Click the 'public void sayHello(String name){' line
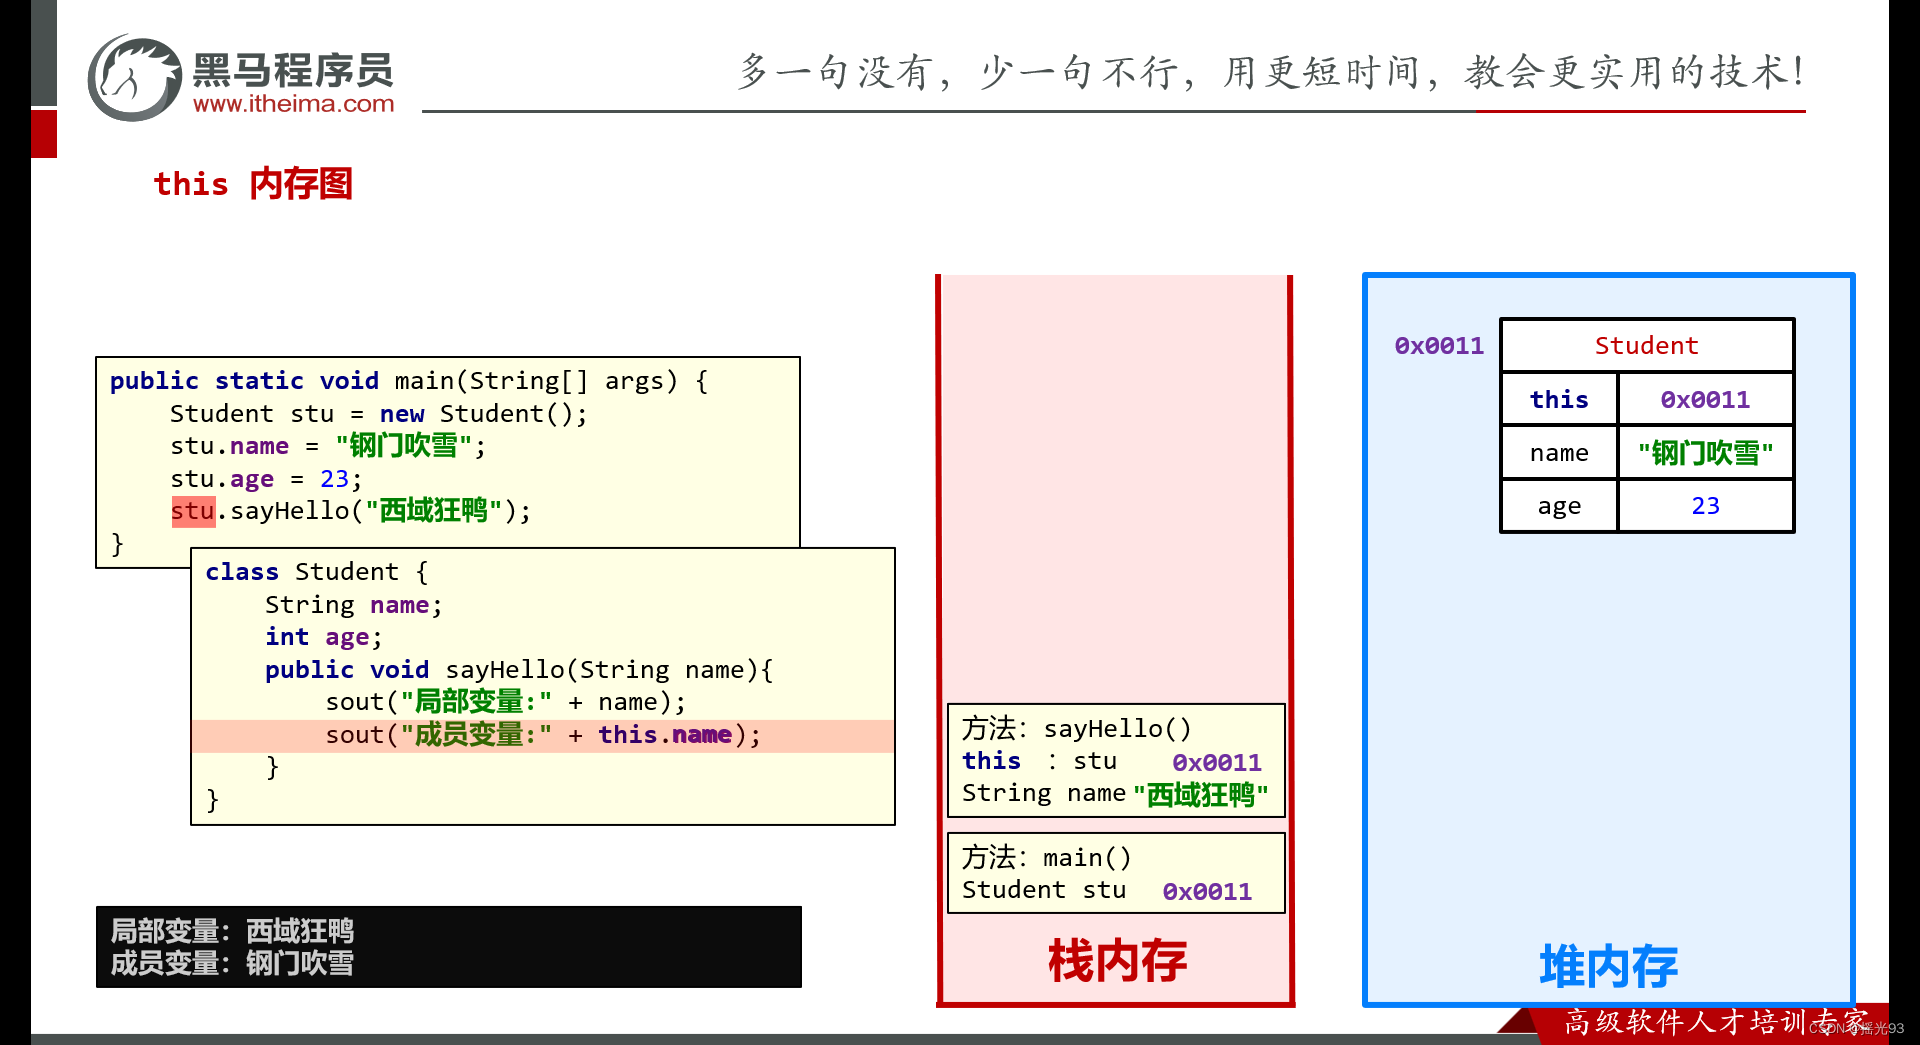 519,670
